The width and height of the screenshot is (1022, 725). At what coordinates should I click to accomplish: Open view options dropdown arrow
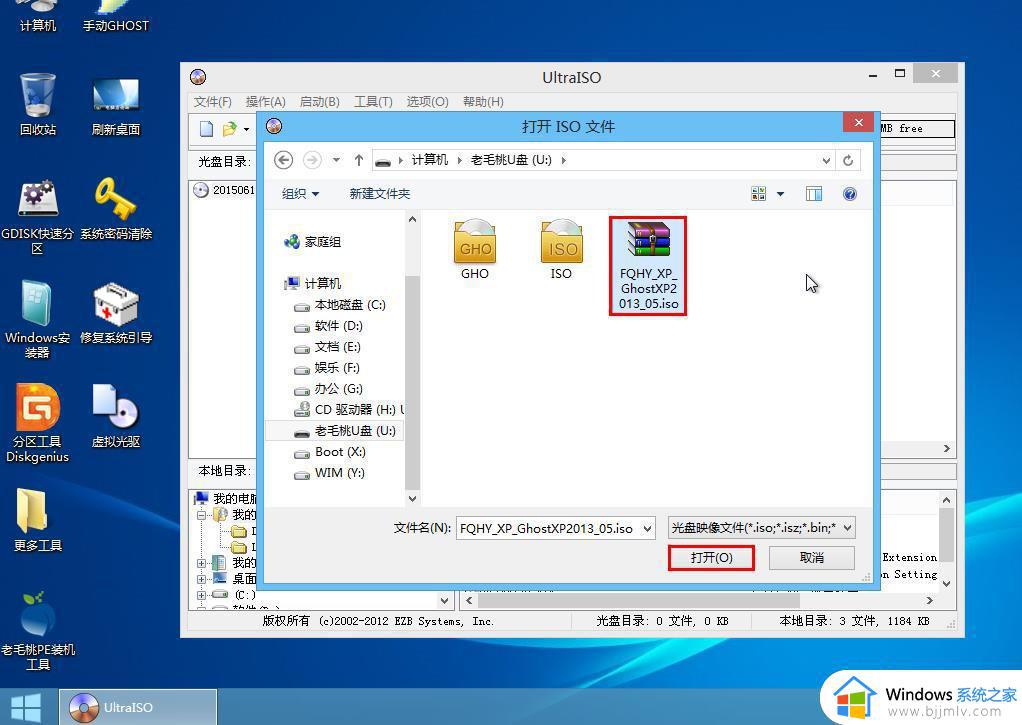780,194
